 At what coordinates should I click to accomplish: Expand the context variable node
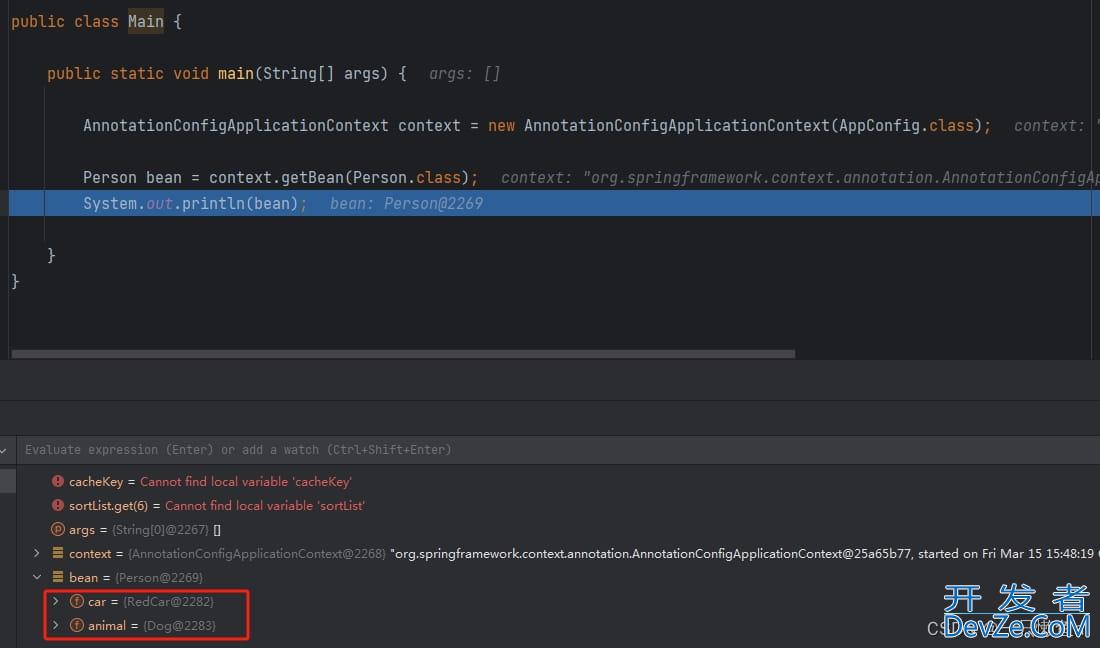click(x=37, y=554)
